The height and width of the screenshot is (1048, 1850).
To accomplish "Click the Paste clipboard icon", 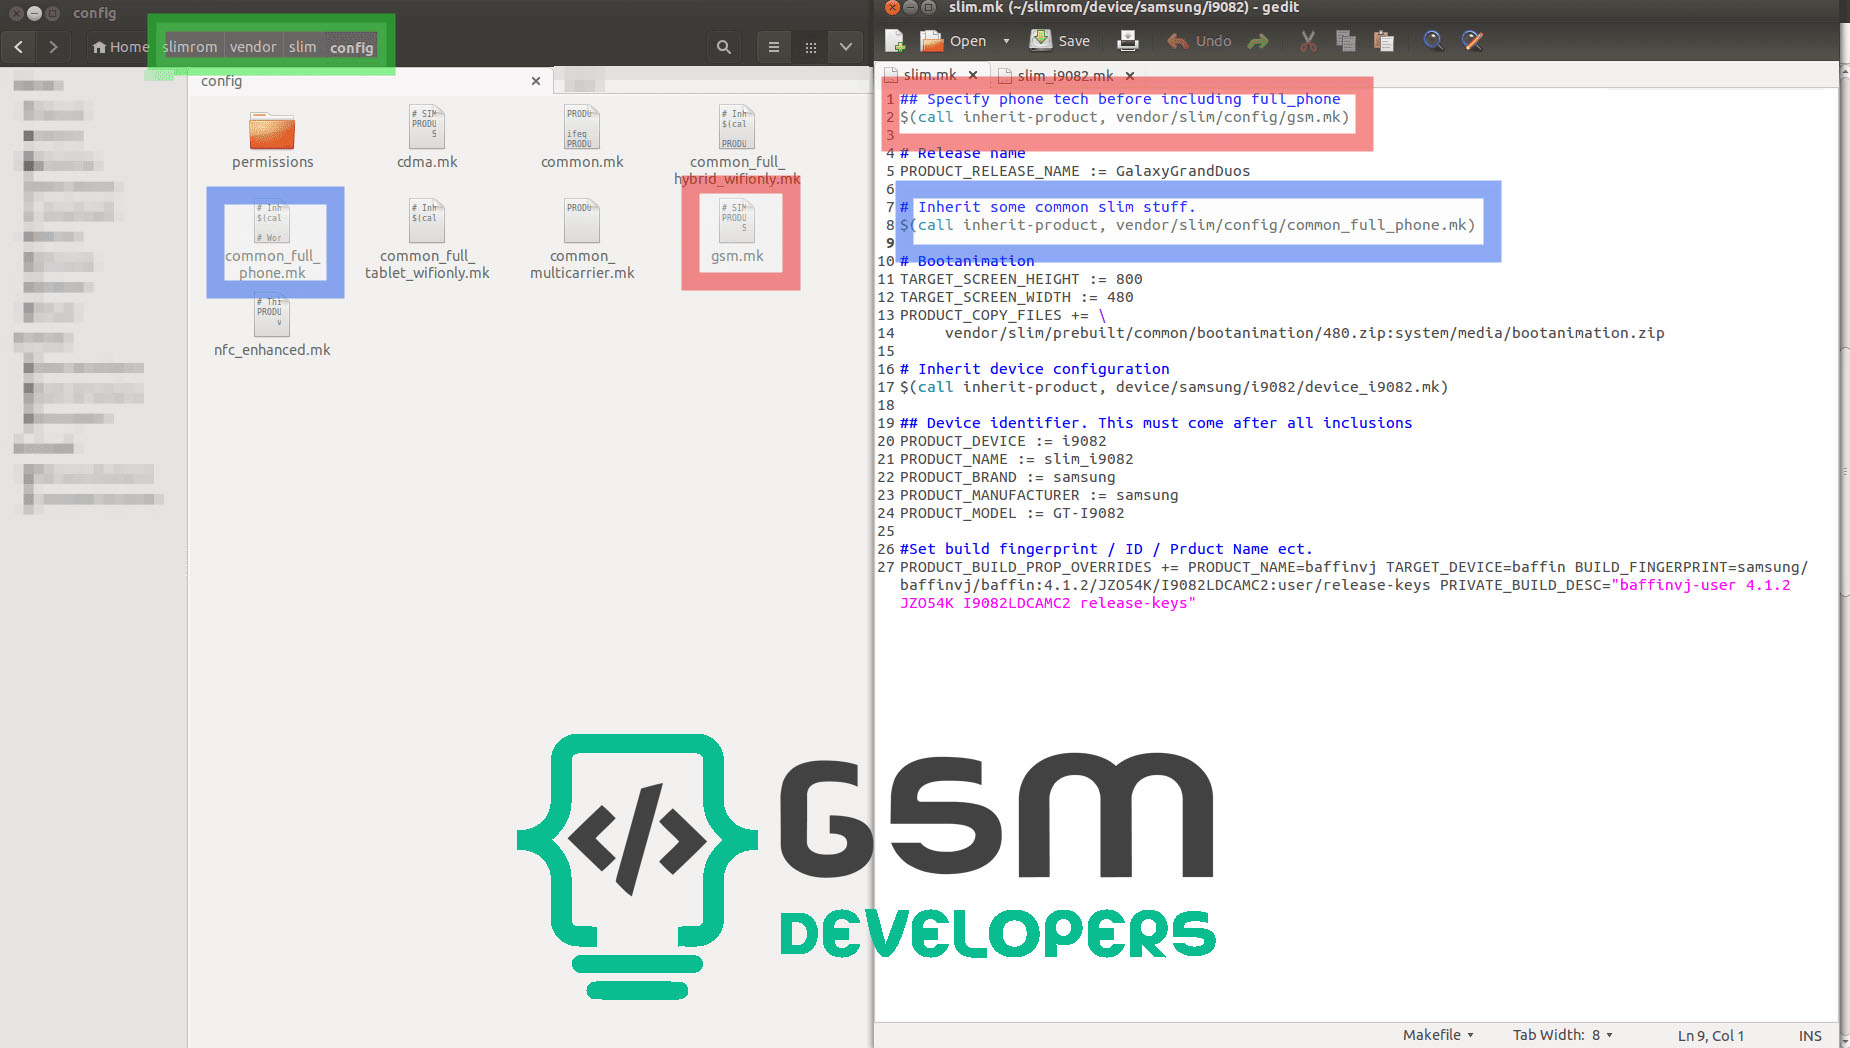I will pos(1384,41).
